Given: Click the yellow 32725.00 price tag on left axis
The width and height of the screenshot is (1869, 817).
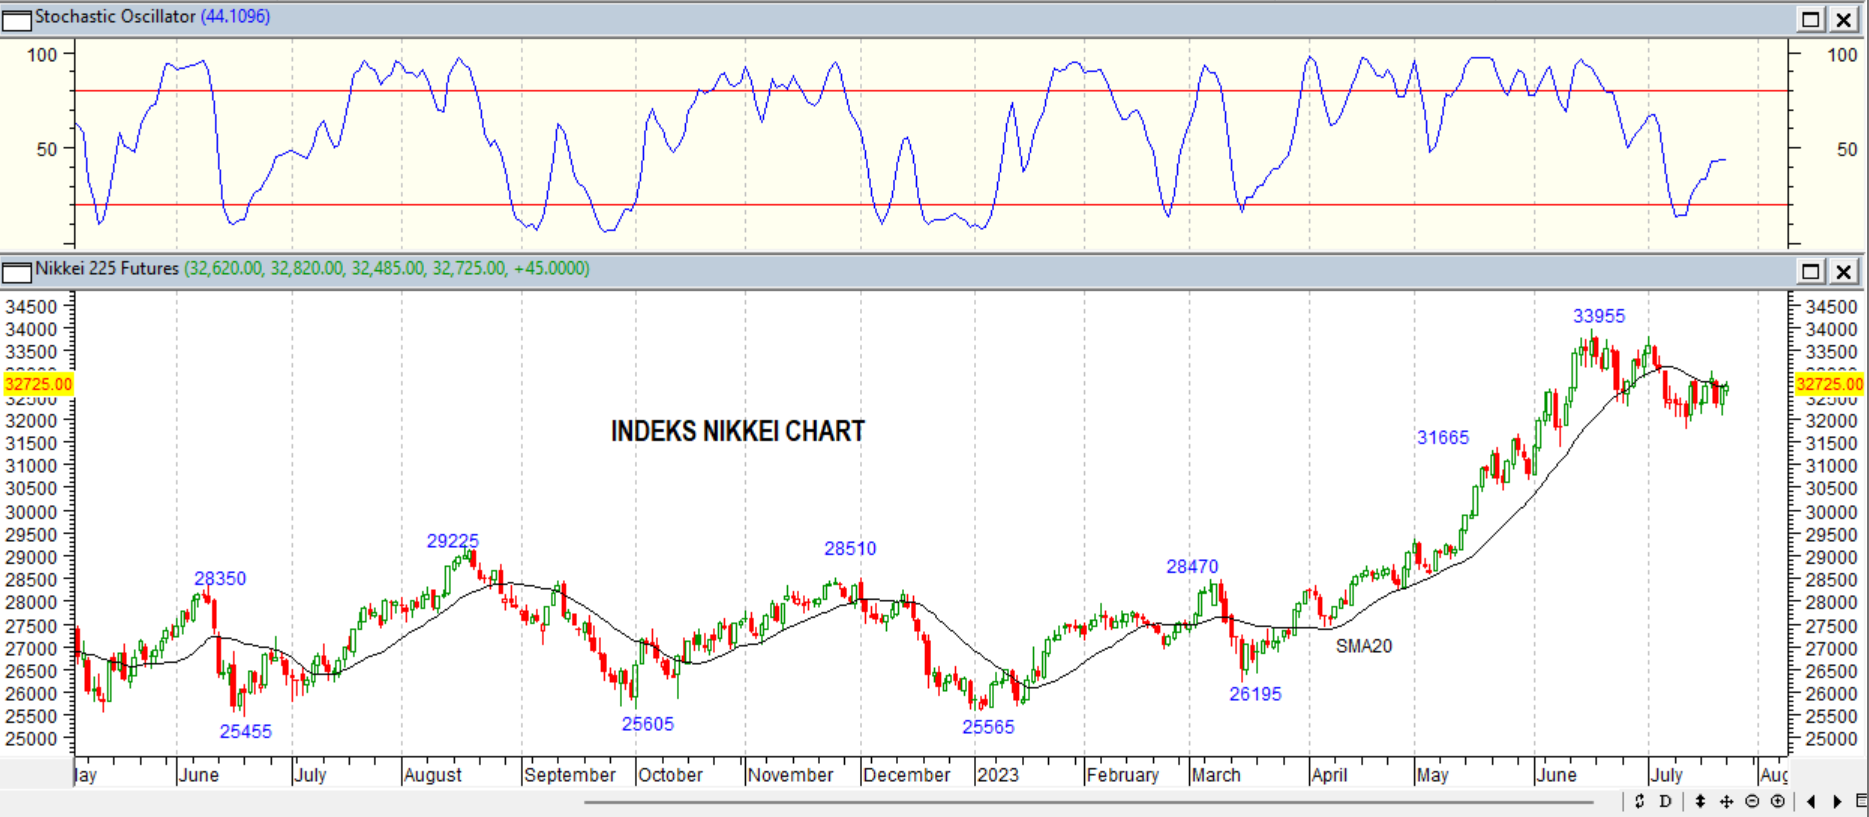Looking at the screenshot, I should (38, 384).
